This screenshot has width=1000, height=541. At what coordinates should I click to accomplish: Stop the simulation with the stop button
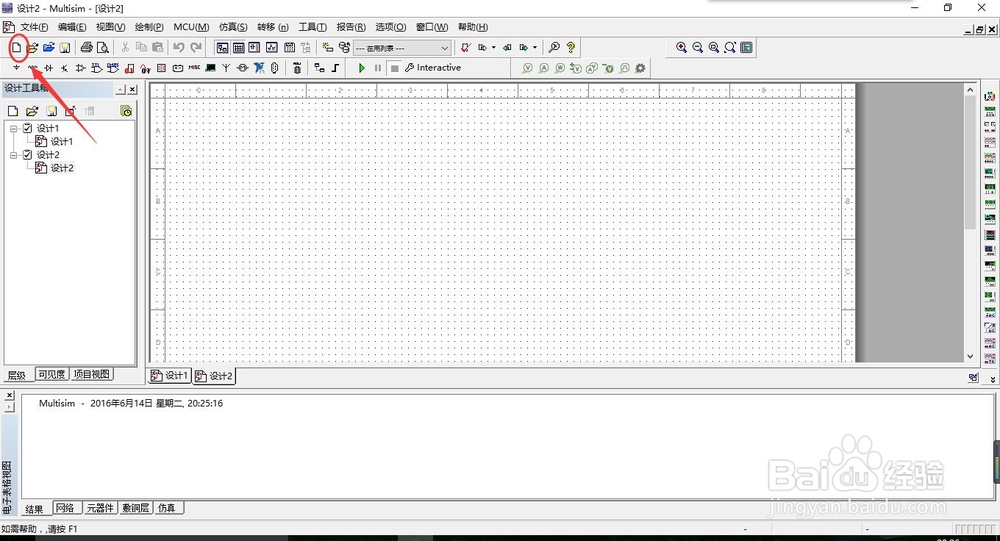point(395,68)
